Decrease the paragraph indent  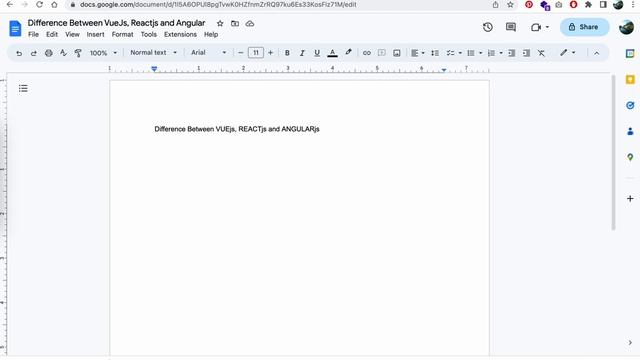[x=511, y=53]
